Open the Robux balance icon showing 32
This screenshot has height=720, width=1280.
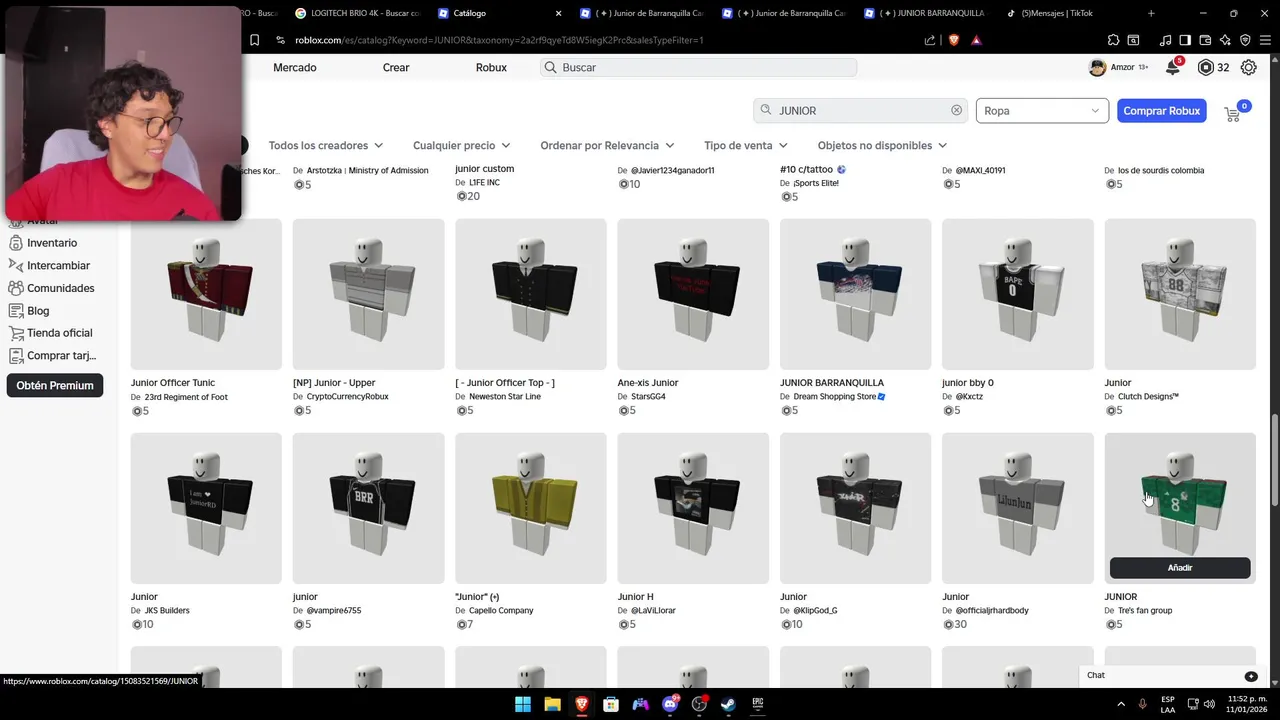pos(1206,67)
